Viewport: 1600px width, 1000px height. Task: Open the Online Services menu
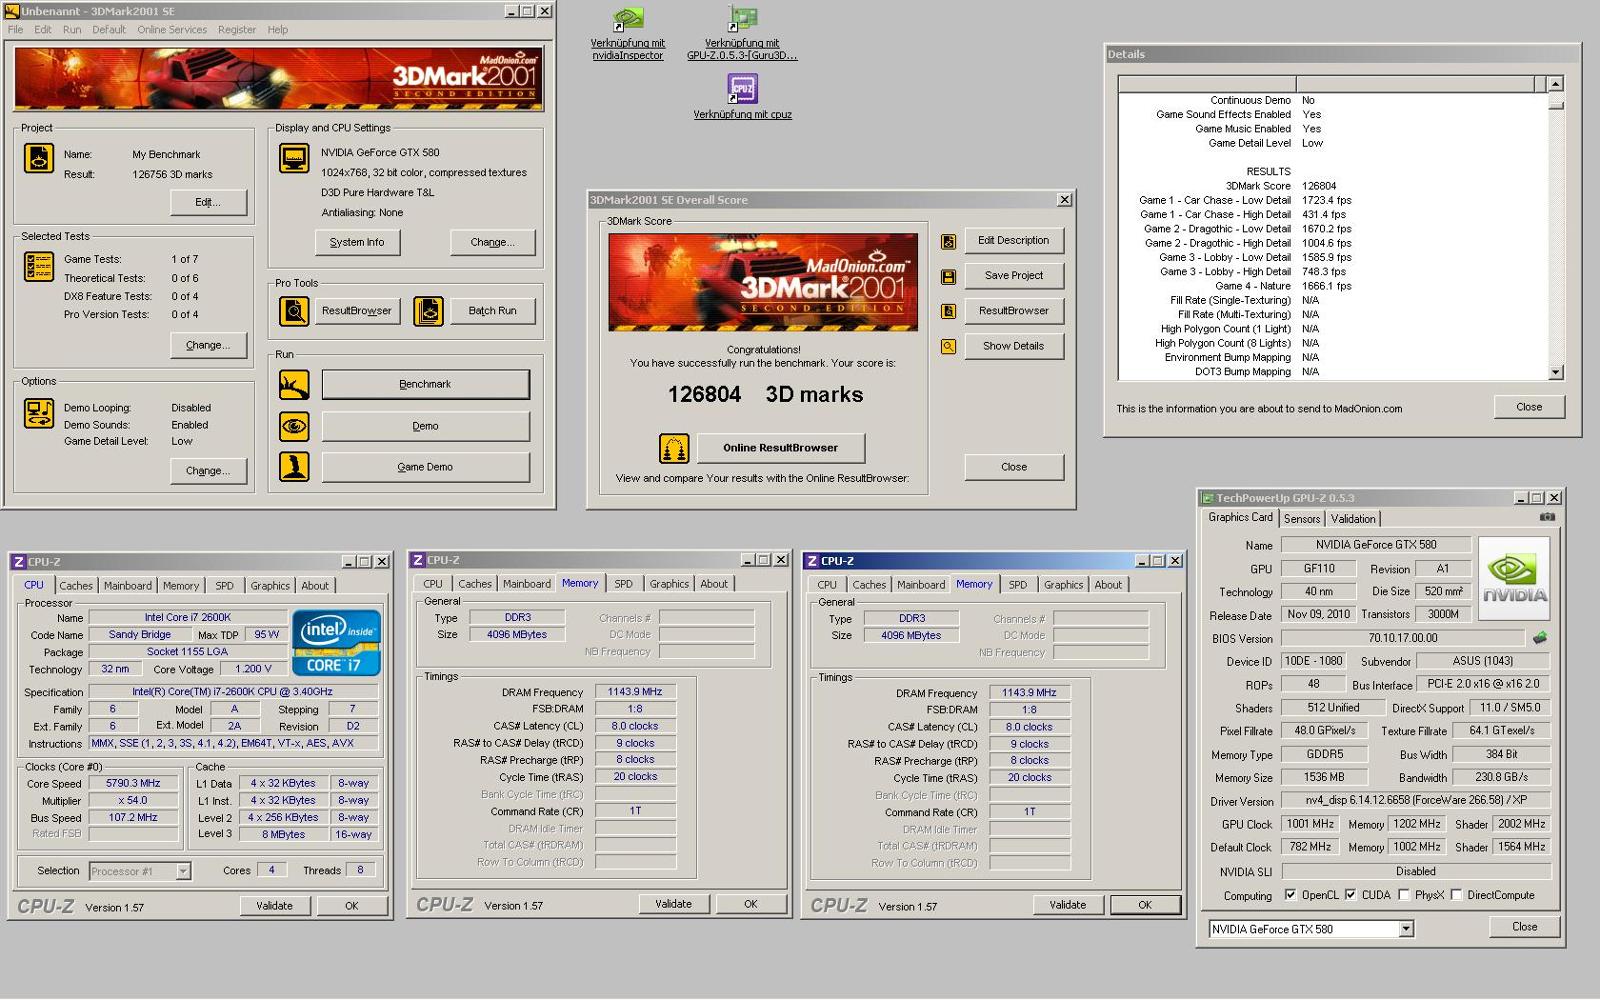coord(172,30)
